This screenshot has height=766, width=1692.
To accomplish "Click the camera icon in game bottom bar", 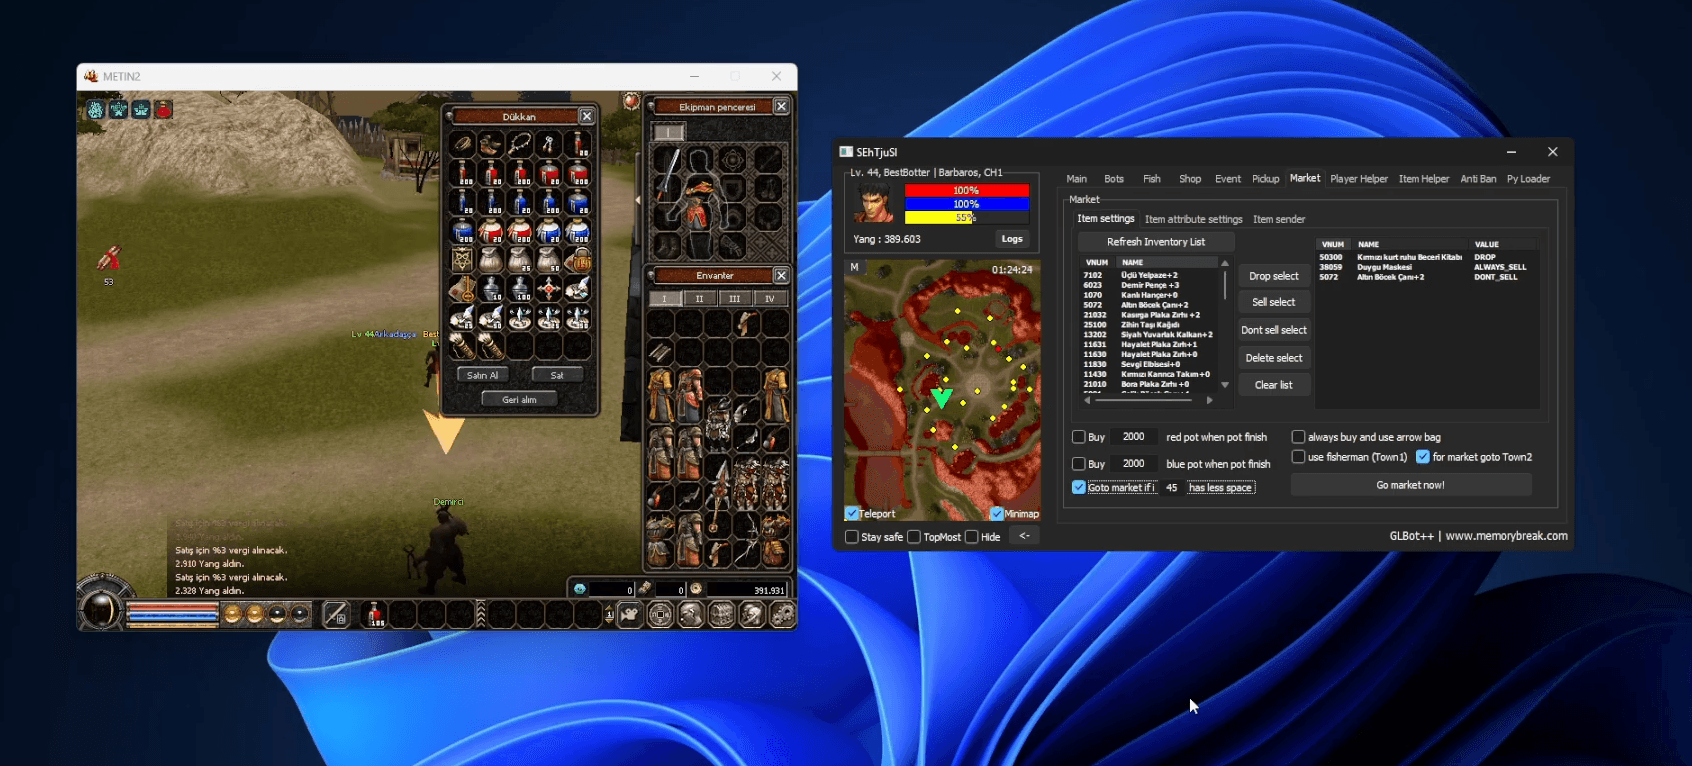I will click(x=630, y=614).
